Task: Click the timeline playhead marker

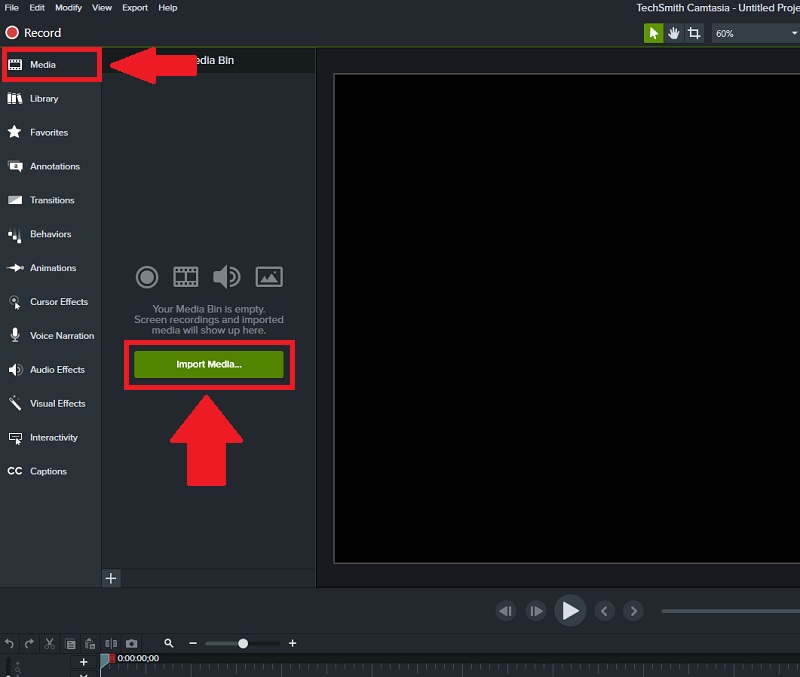Action: pos(106,659)
